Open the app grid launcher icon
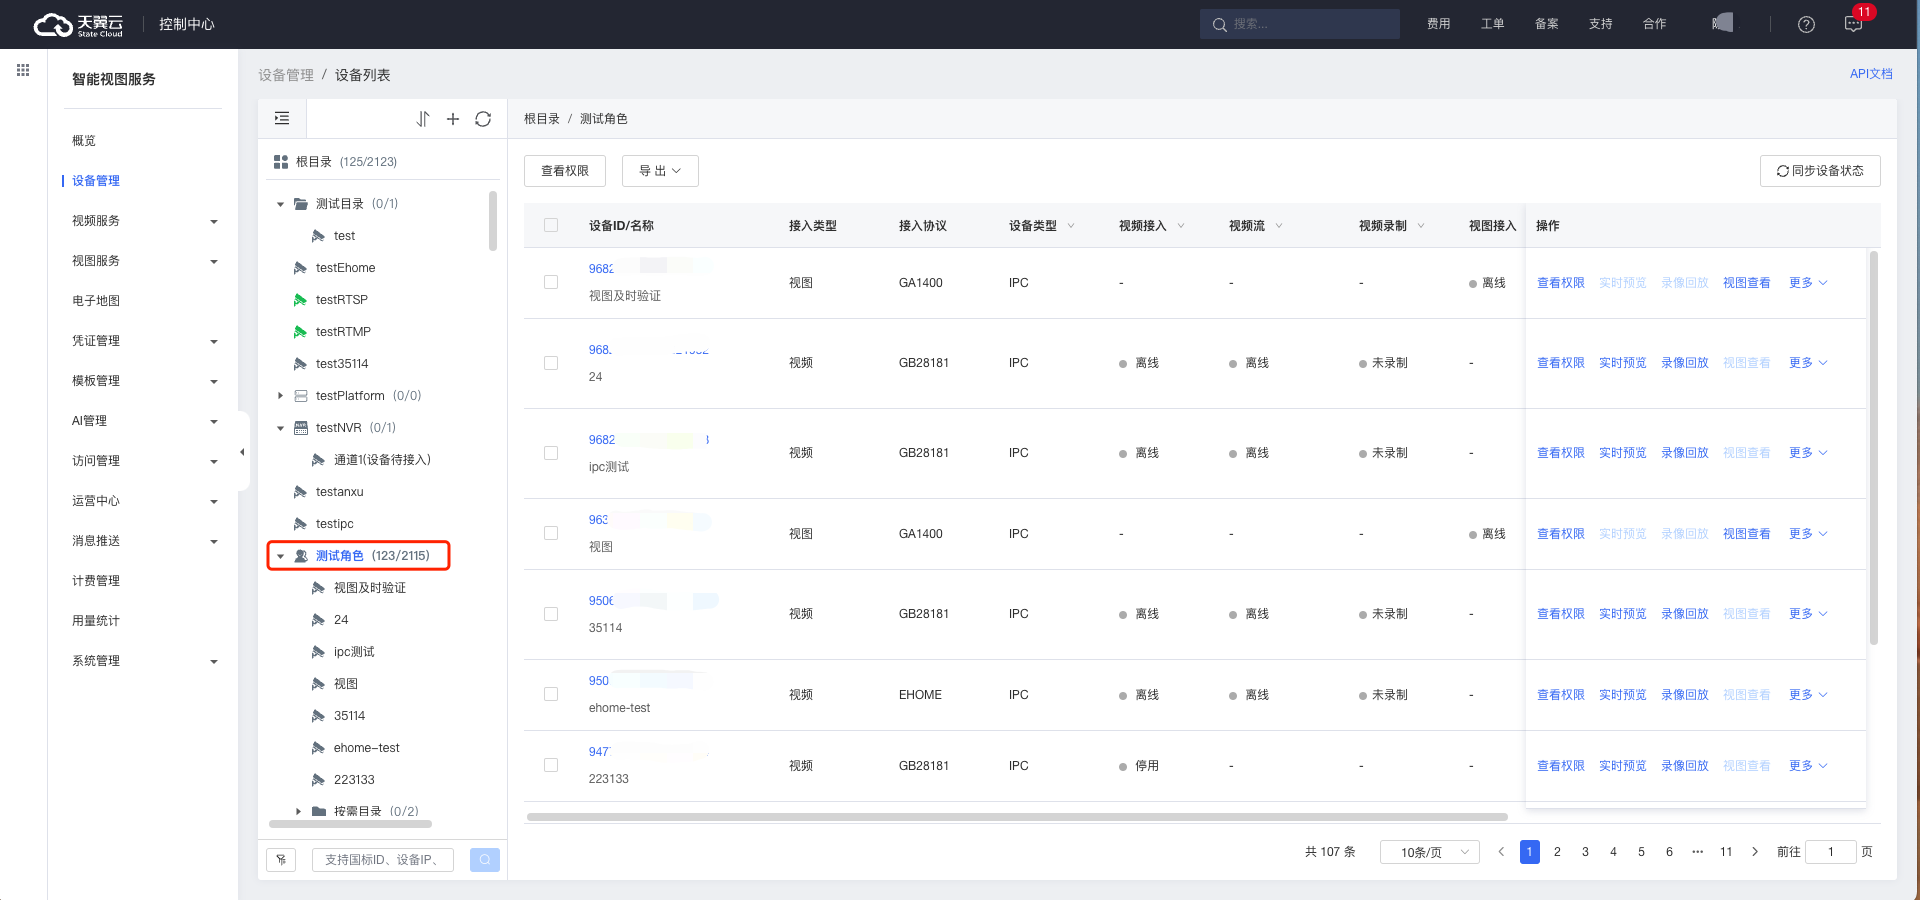1920x900 pixels. [x=23, y=70]
